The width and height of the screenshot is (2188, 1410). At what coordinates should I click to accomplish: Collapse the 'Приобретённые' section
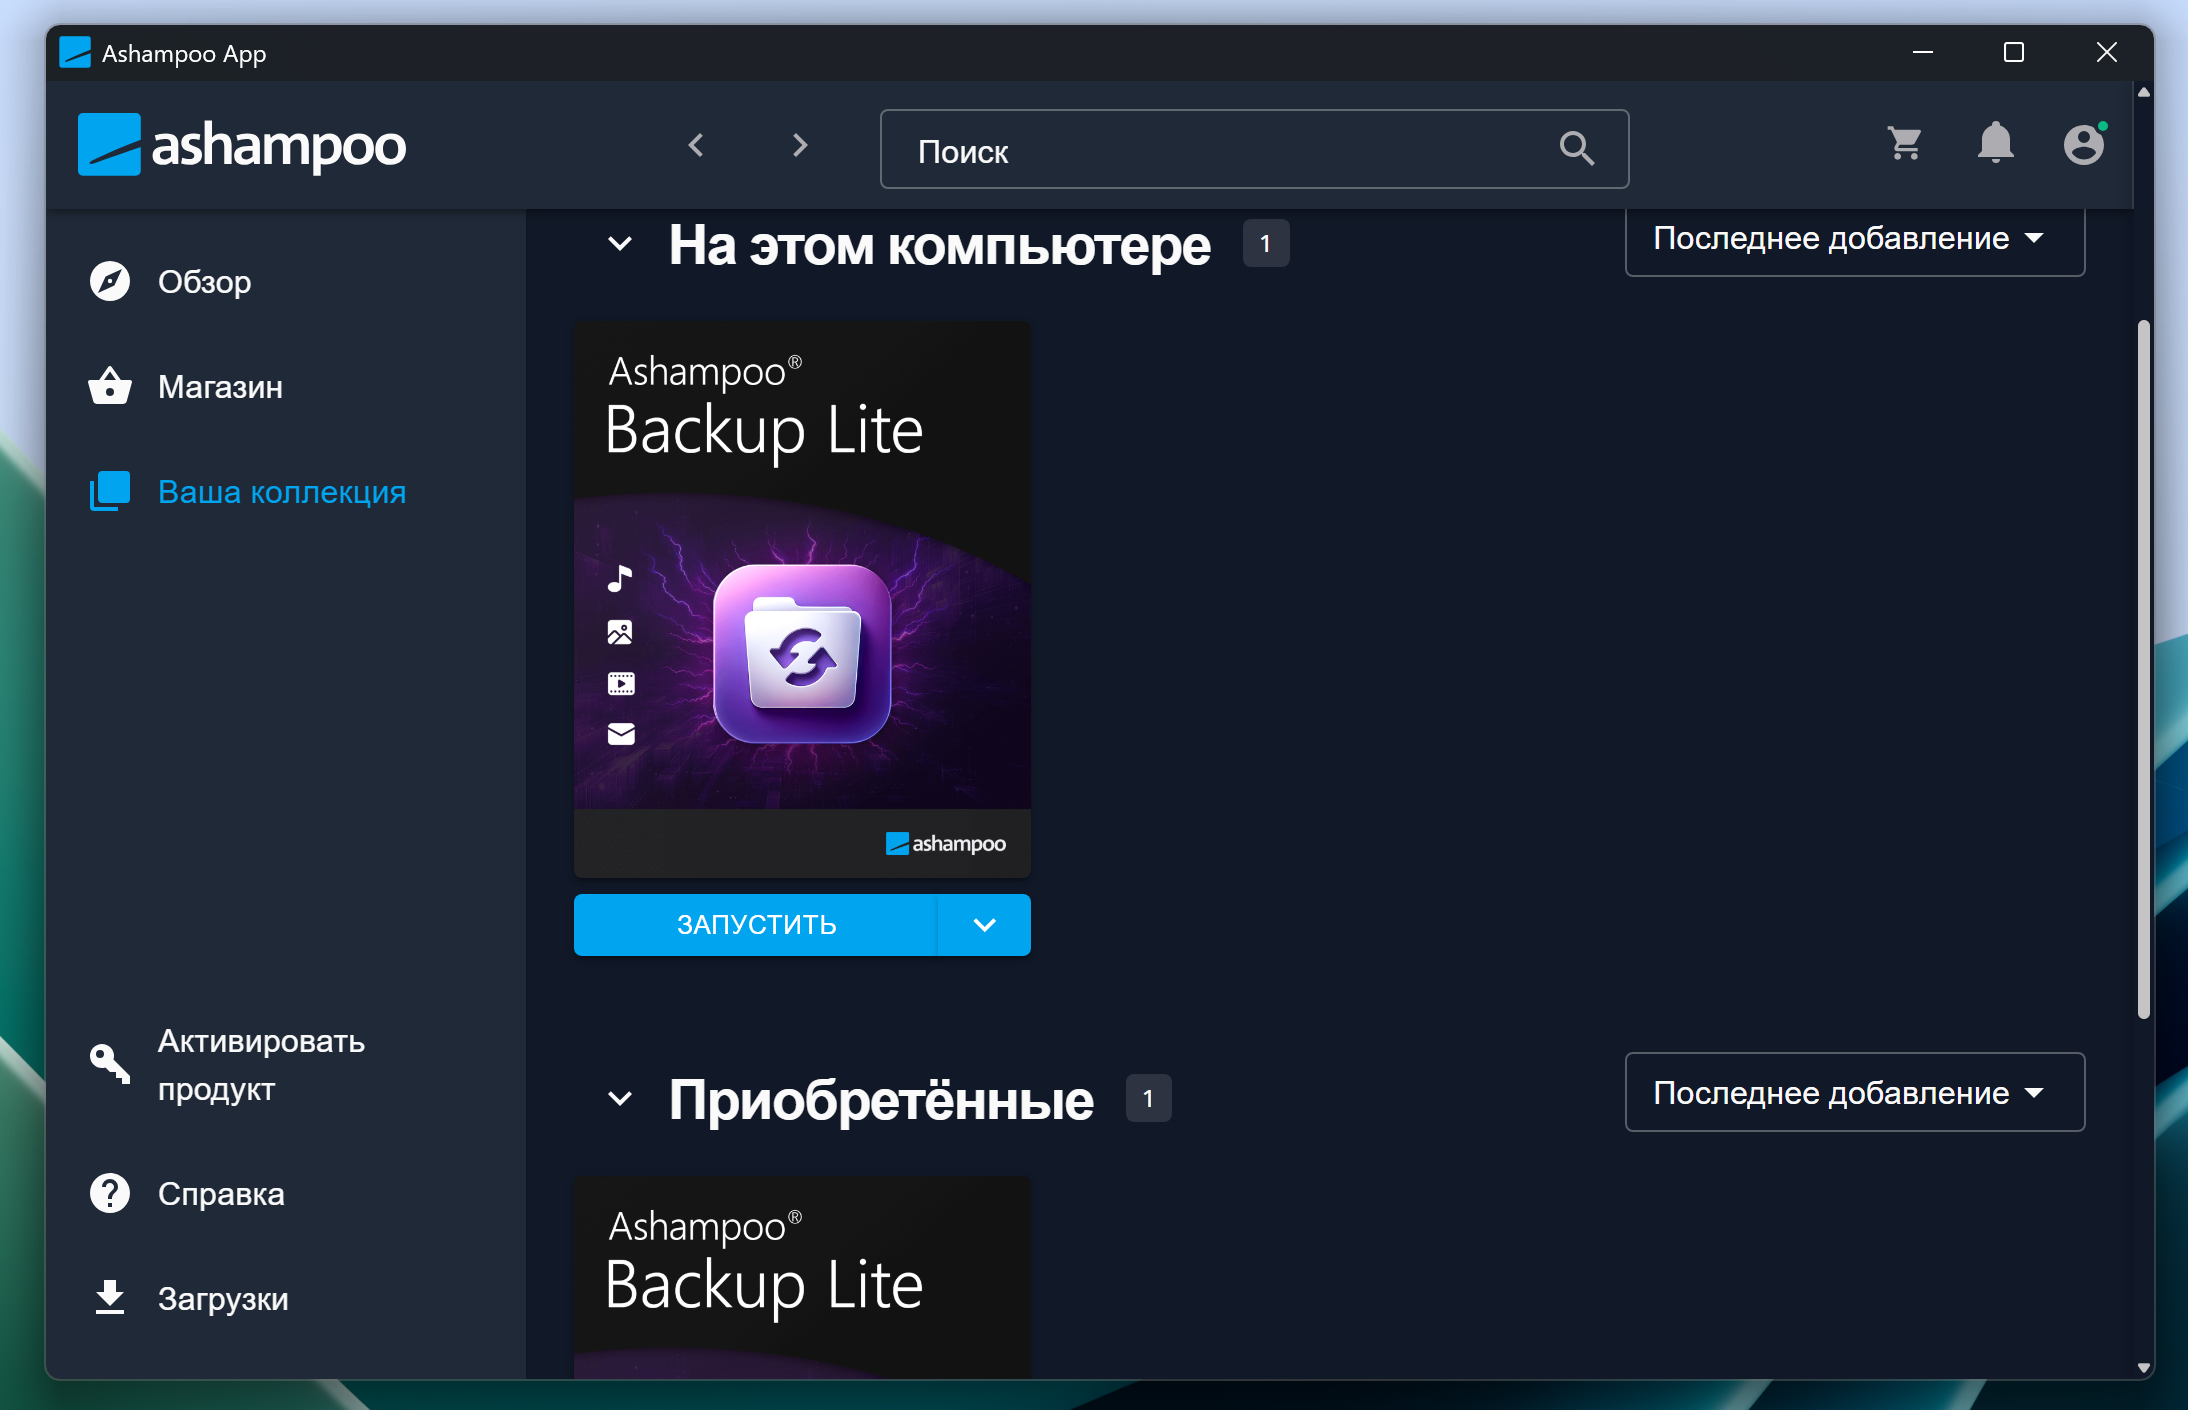[x=620, y=1099]
